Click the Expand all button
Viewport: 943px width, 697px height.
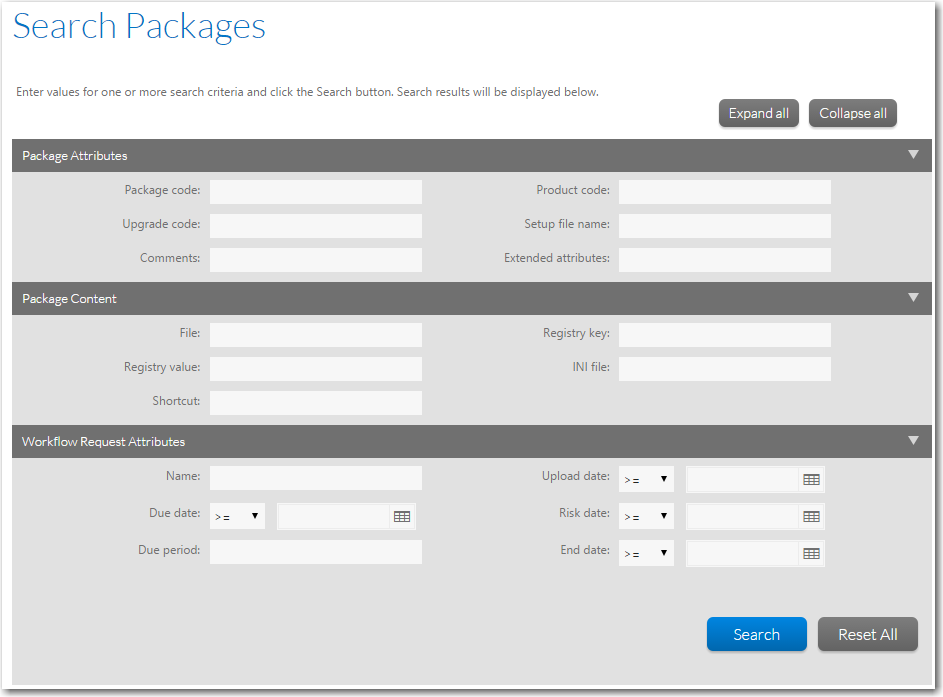[x=758, y=113]
